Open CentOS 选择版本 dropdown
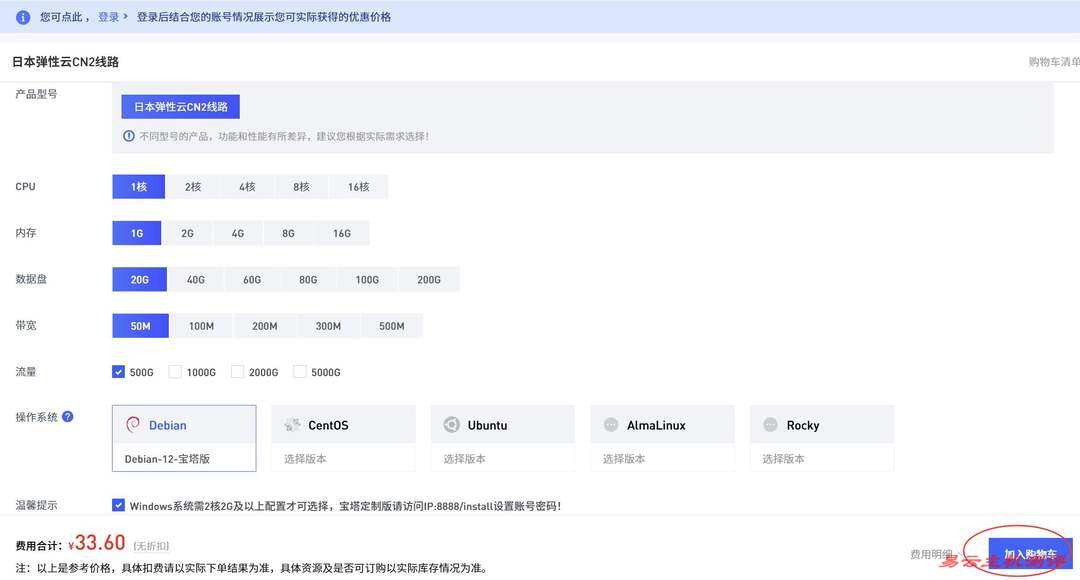The image size is (1080, 580). click(344, 458)
